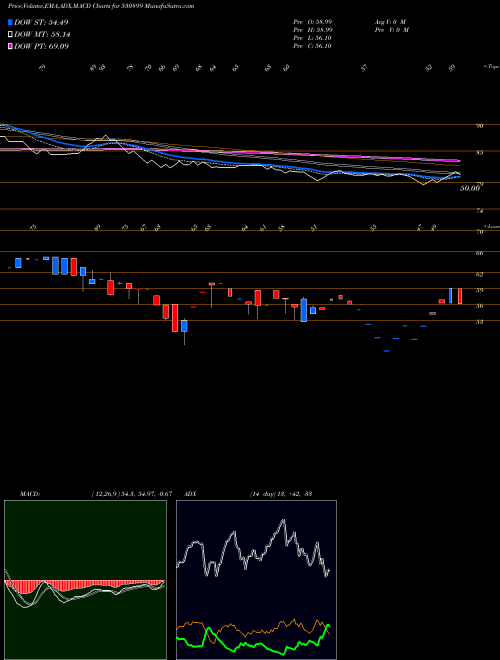Click the 90 axis label on right

480,125
